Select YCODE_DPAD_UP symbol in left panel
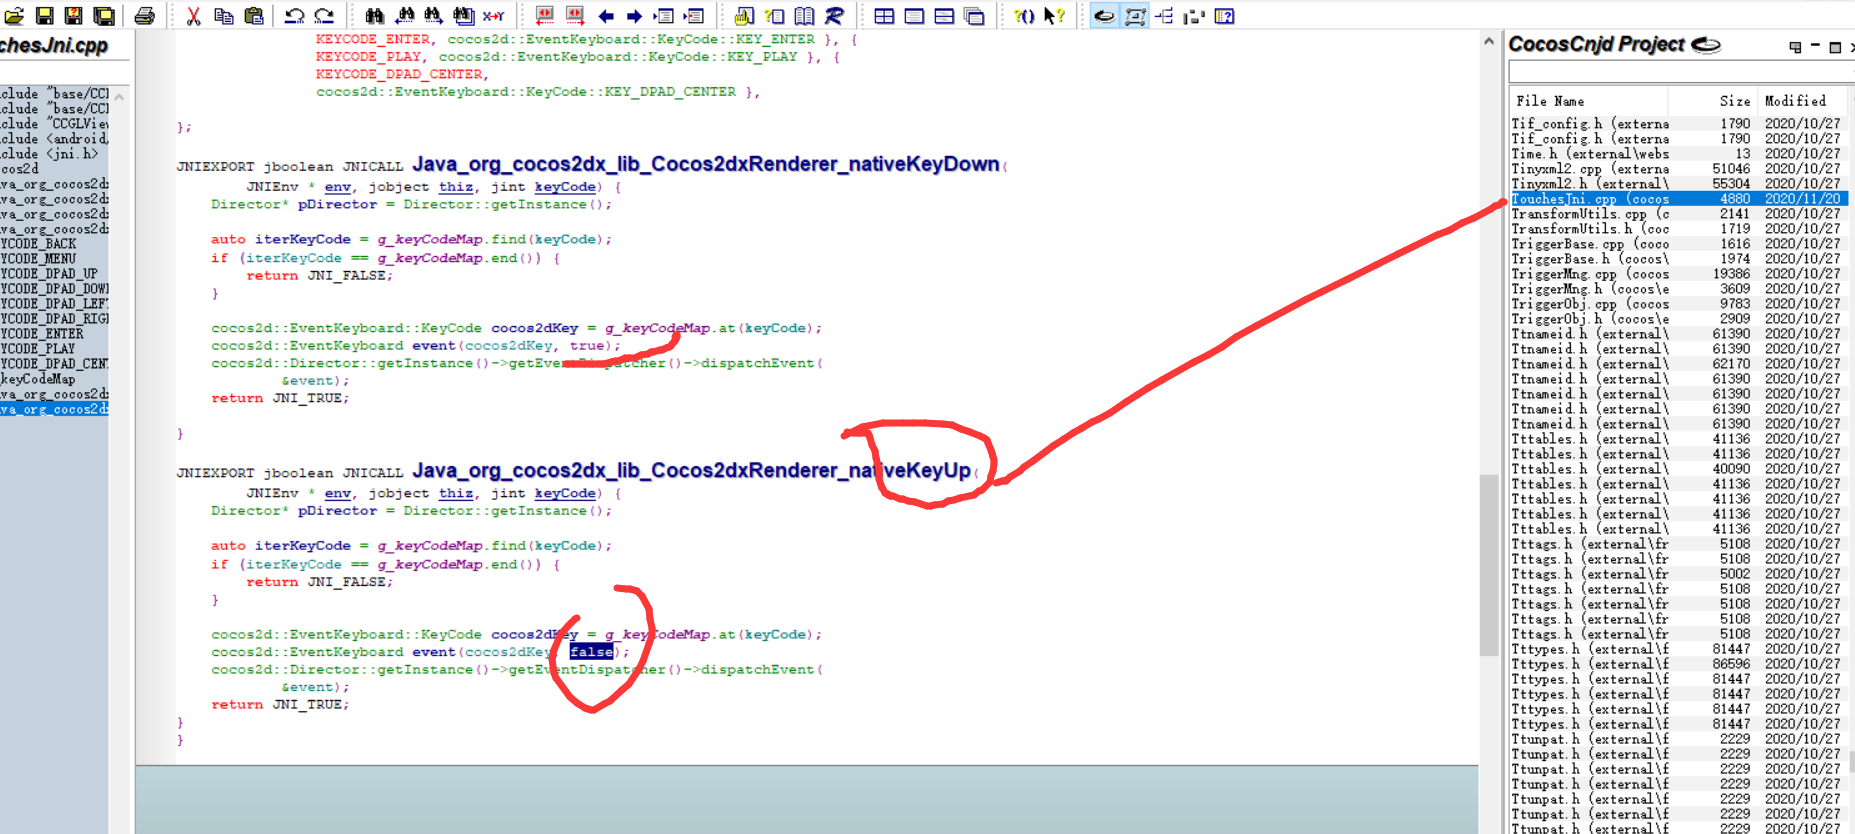 click(50, 274)
